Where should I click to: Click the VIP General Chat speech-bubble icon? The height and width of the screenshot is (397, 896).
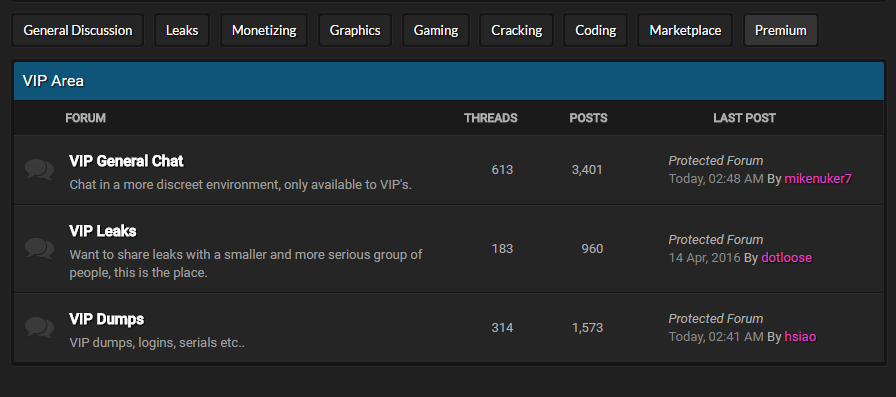click(39, 170)
